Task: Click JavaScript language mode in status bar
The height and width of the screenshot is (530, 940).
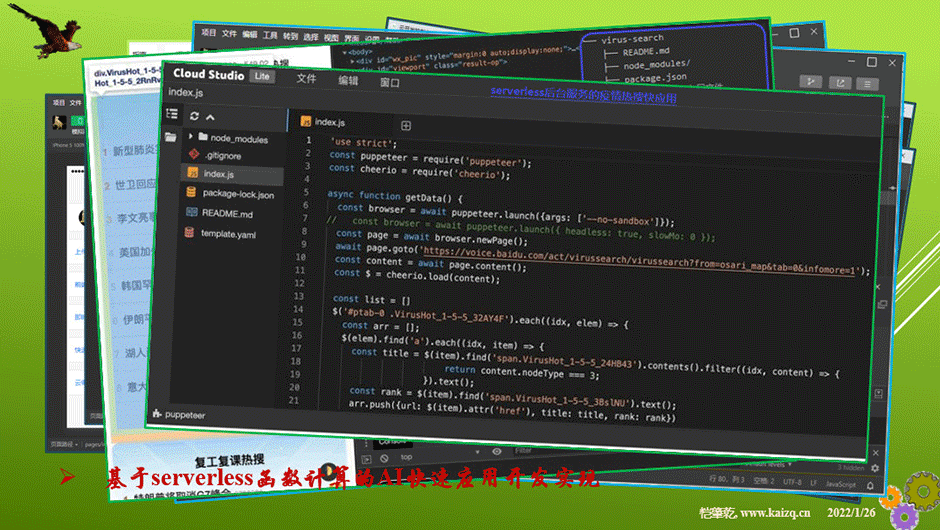Action: [x=840, y=484]
